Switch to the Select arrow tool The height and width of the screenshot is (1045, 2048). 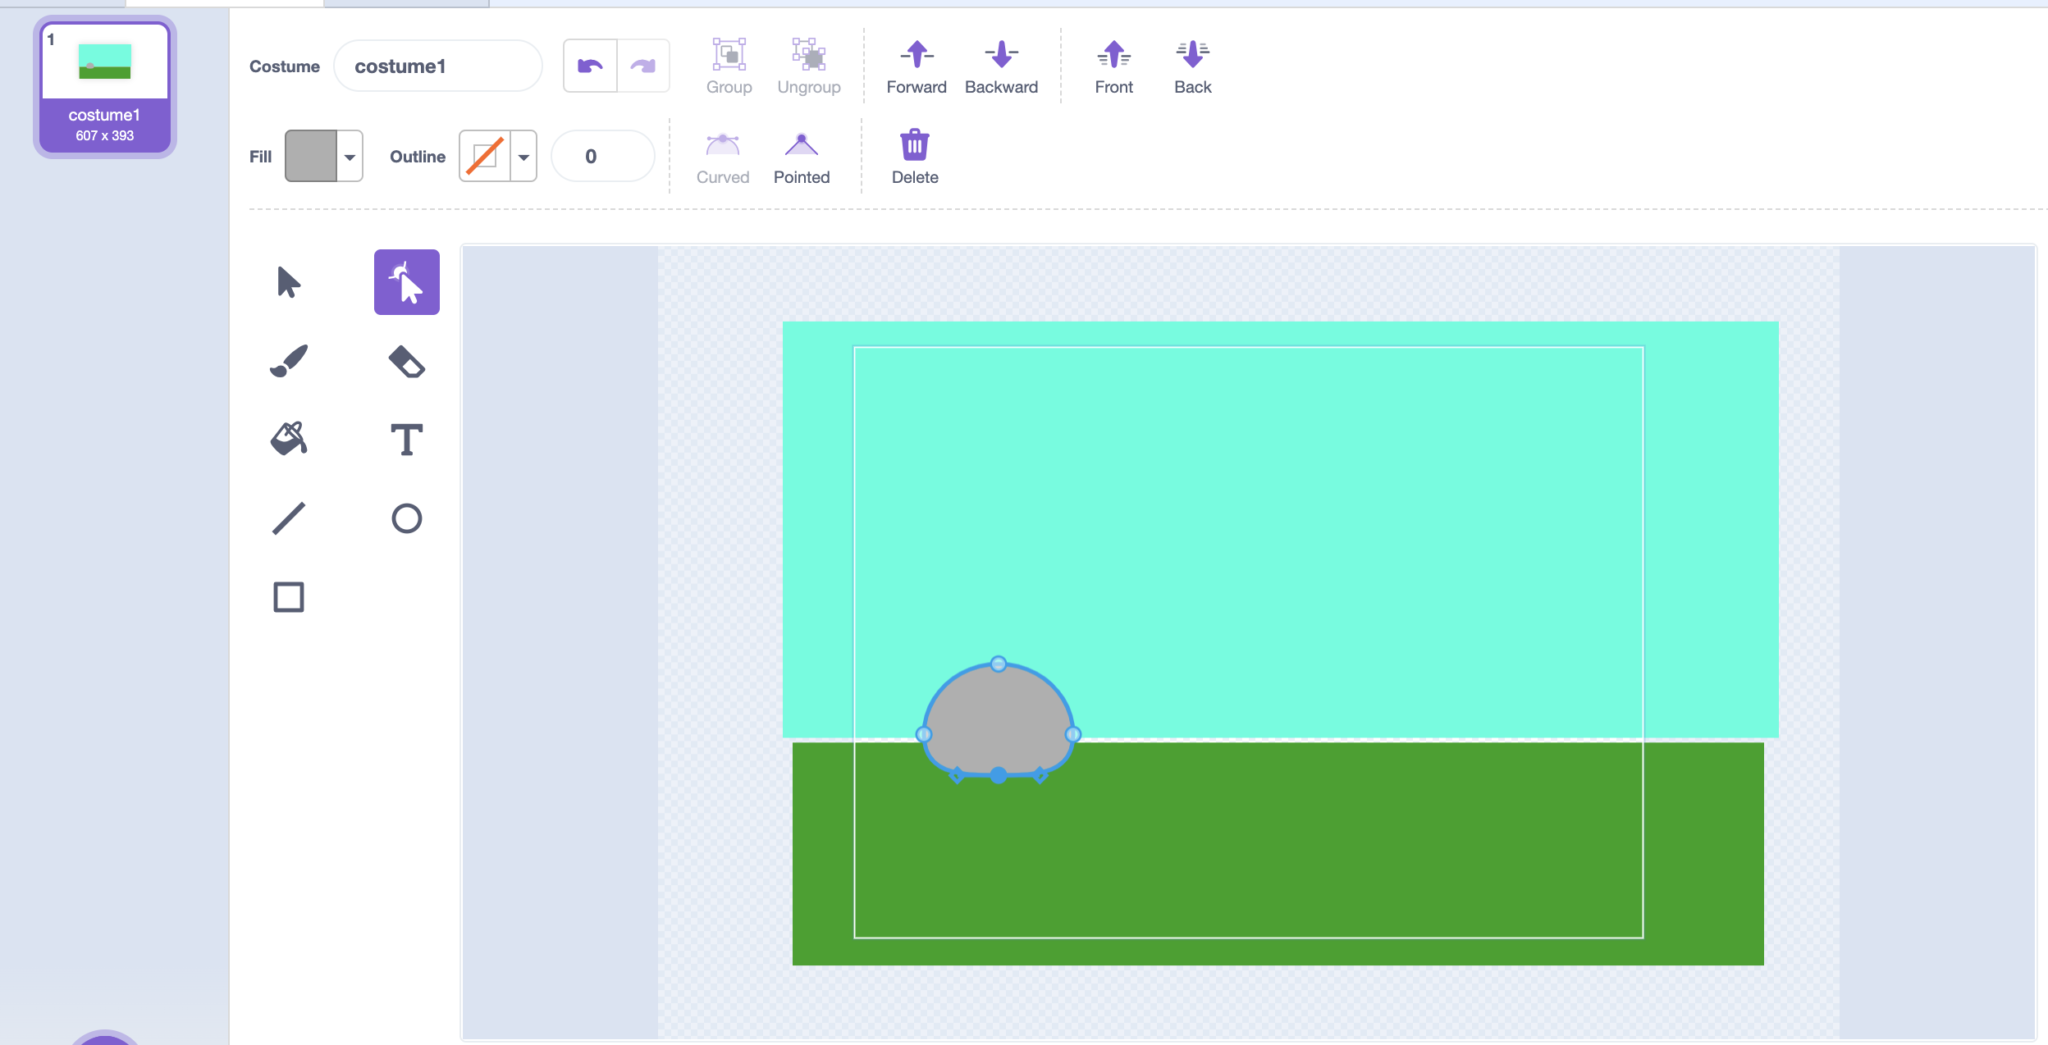(287, 281)
